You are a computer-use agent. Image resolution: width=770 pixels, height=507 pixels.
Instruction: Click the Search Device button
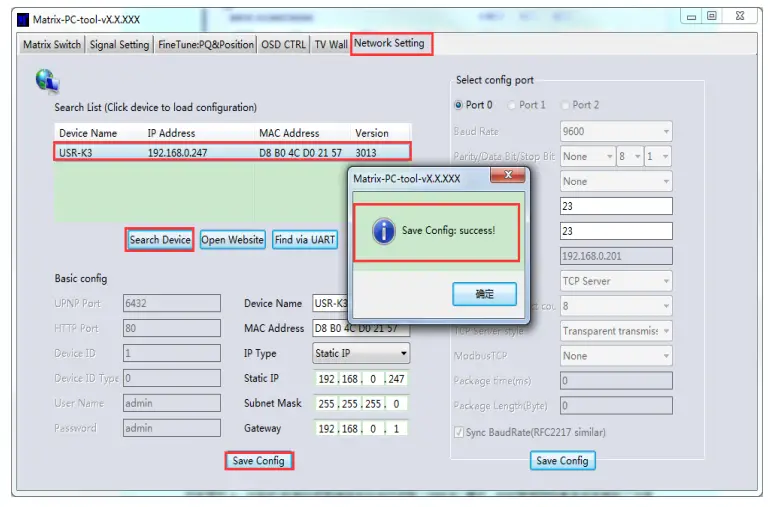(160, 240)
